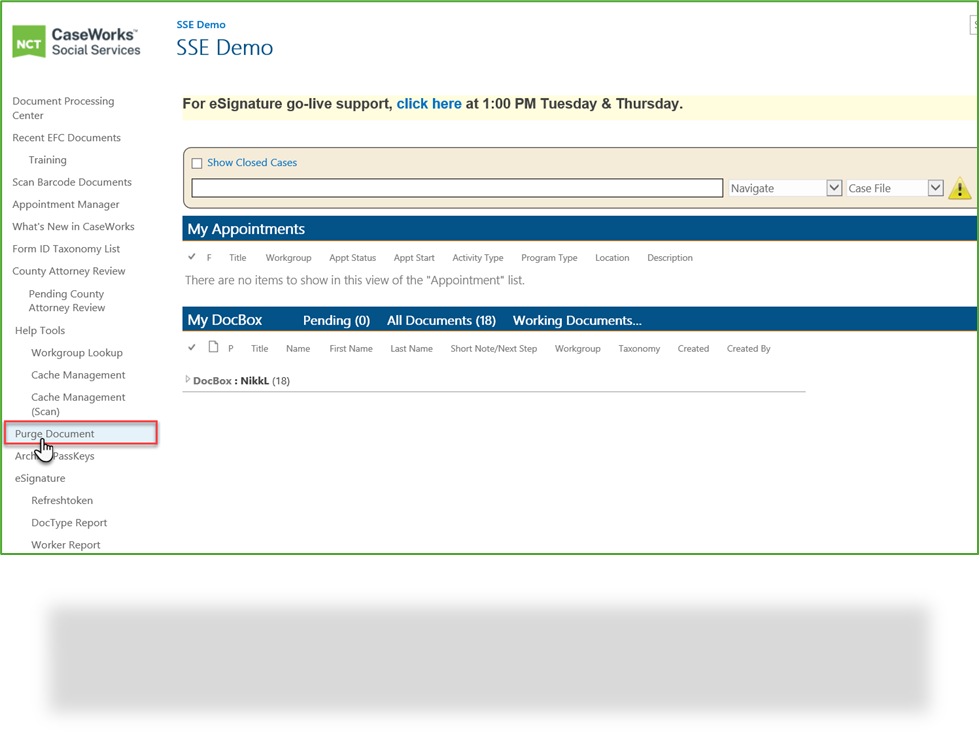Sort DocBox by Created column
The image size is (979, 738).
pyautogui.click(x=693, y=348)
